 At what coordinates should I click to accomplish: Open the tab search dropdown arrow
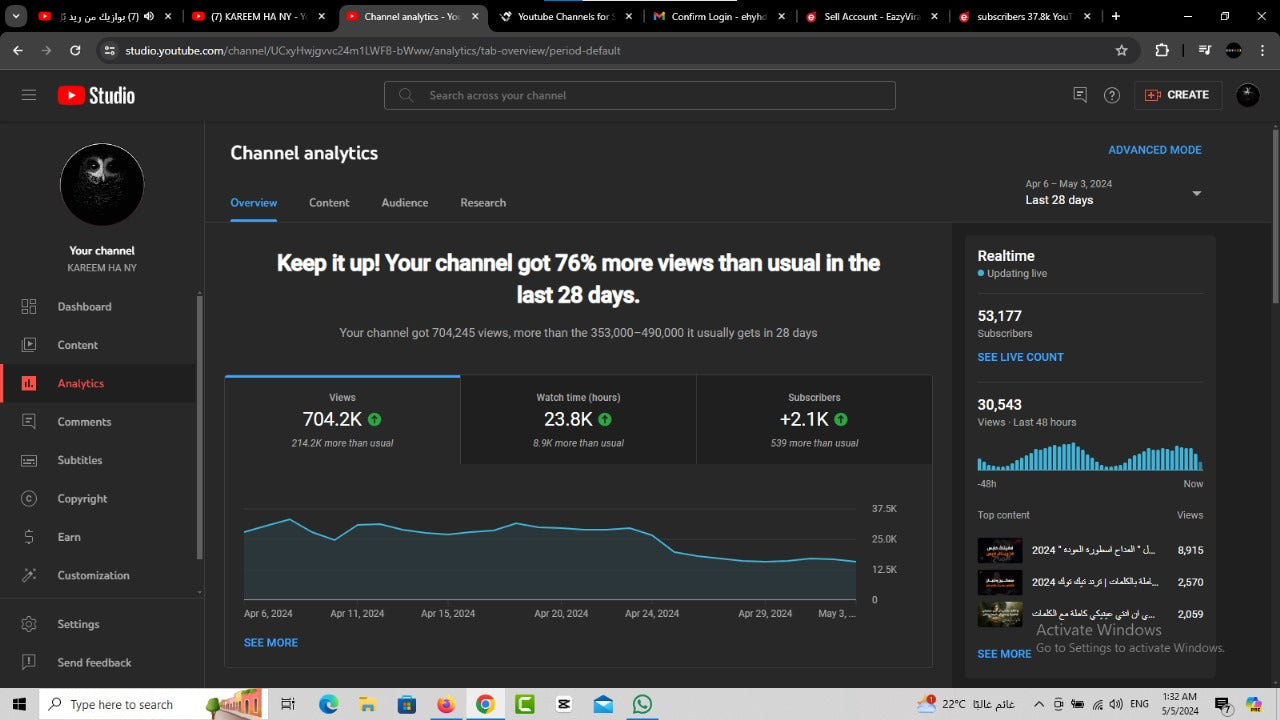tap(17, 16)
